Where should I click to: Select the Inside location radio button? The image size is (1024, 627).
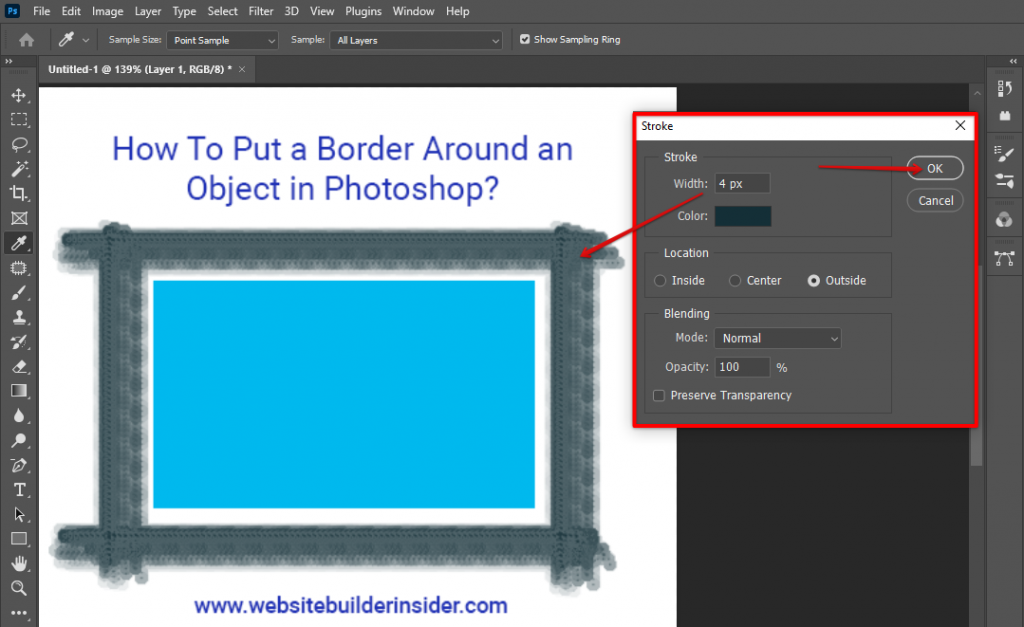[x=659, y=280]
